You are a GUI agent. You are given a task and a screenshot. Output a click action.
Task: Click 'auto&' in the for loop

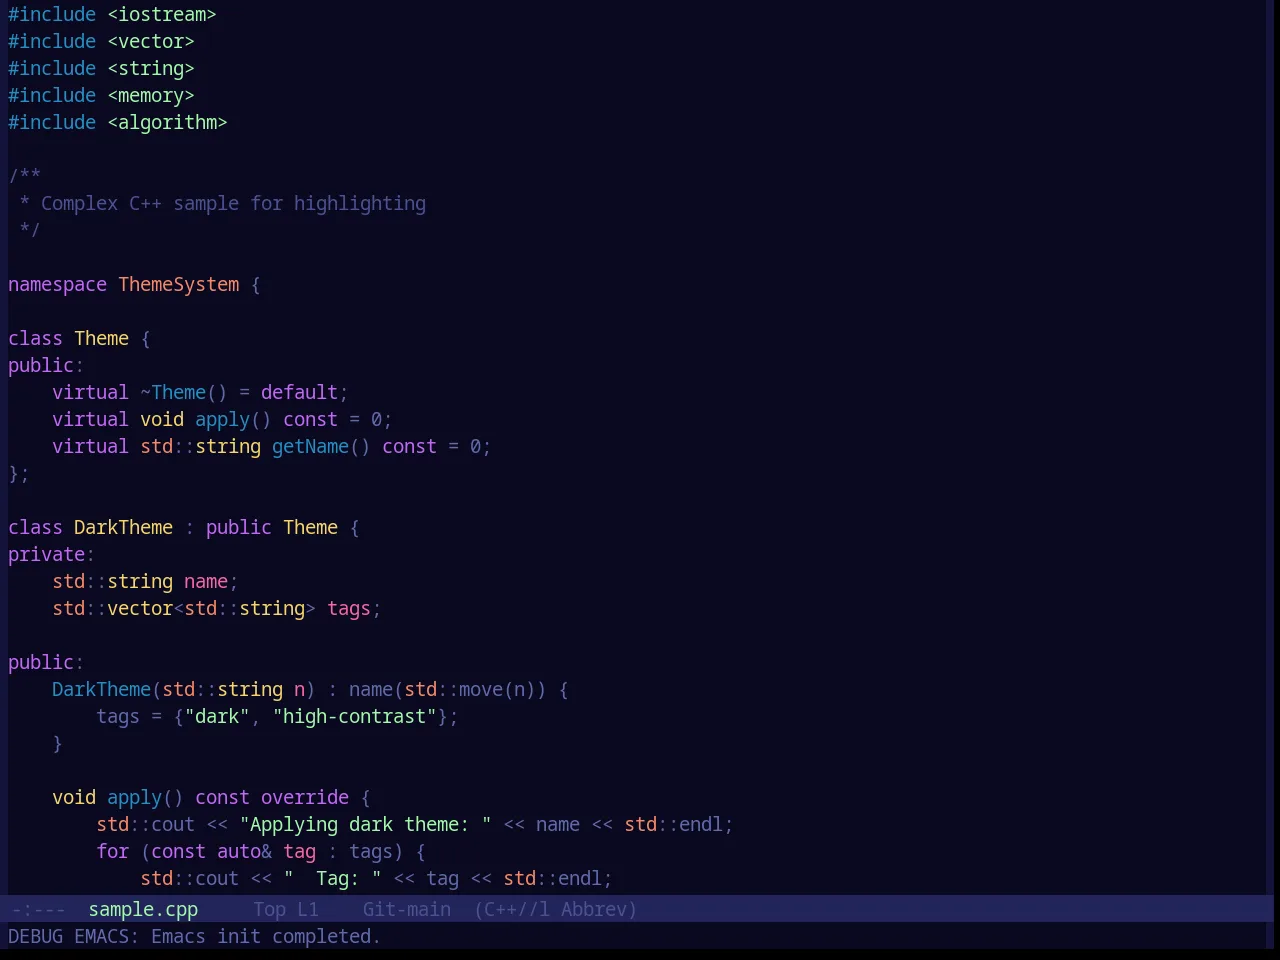244,852
